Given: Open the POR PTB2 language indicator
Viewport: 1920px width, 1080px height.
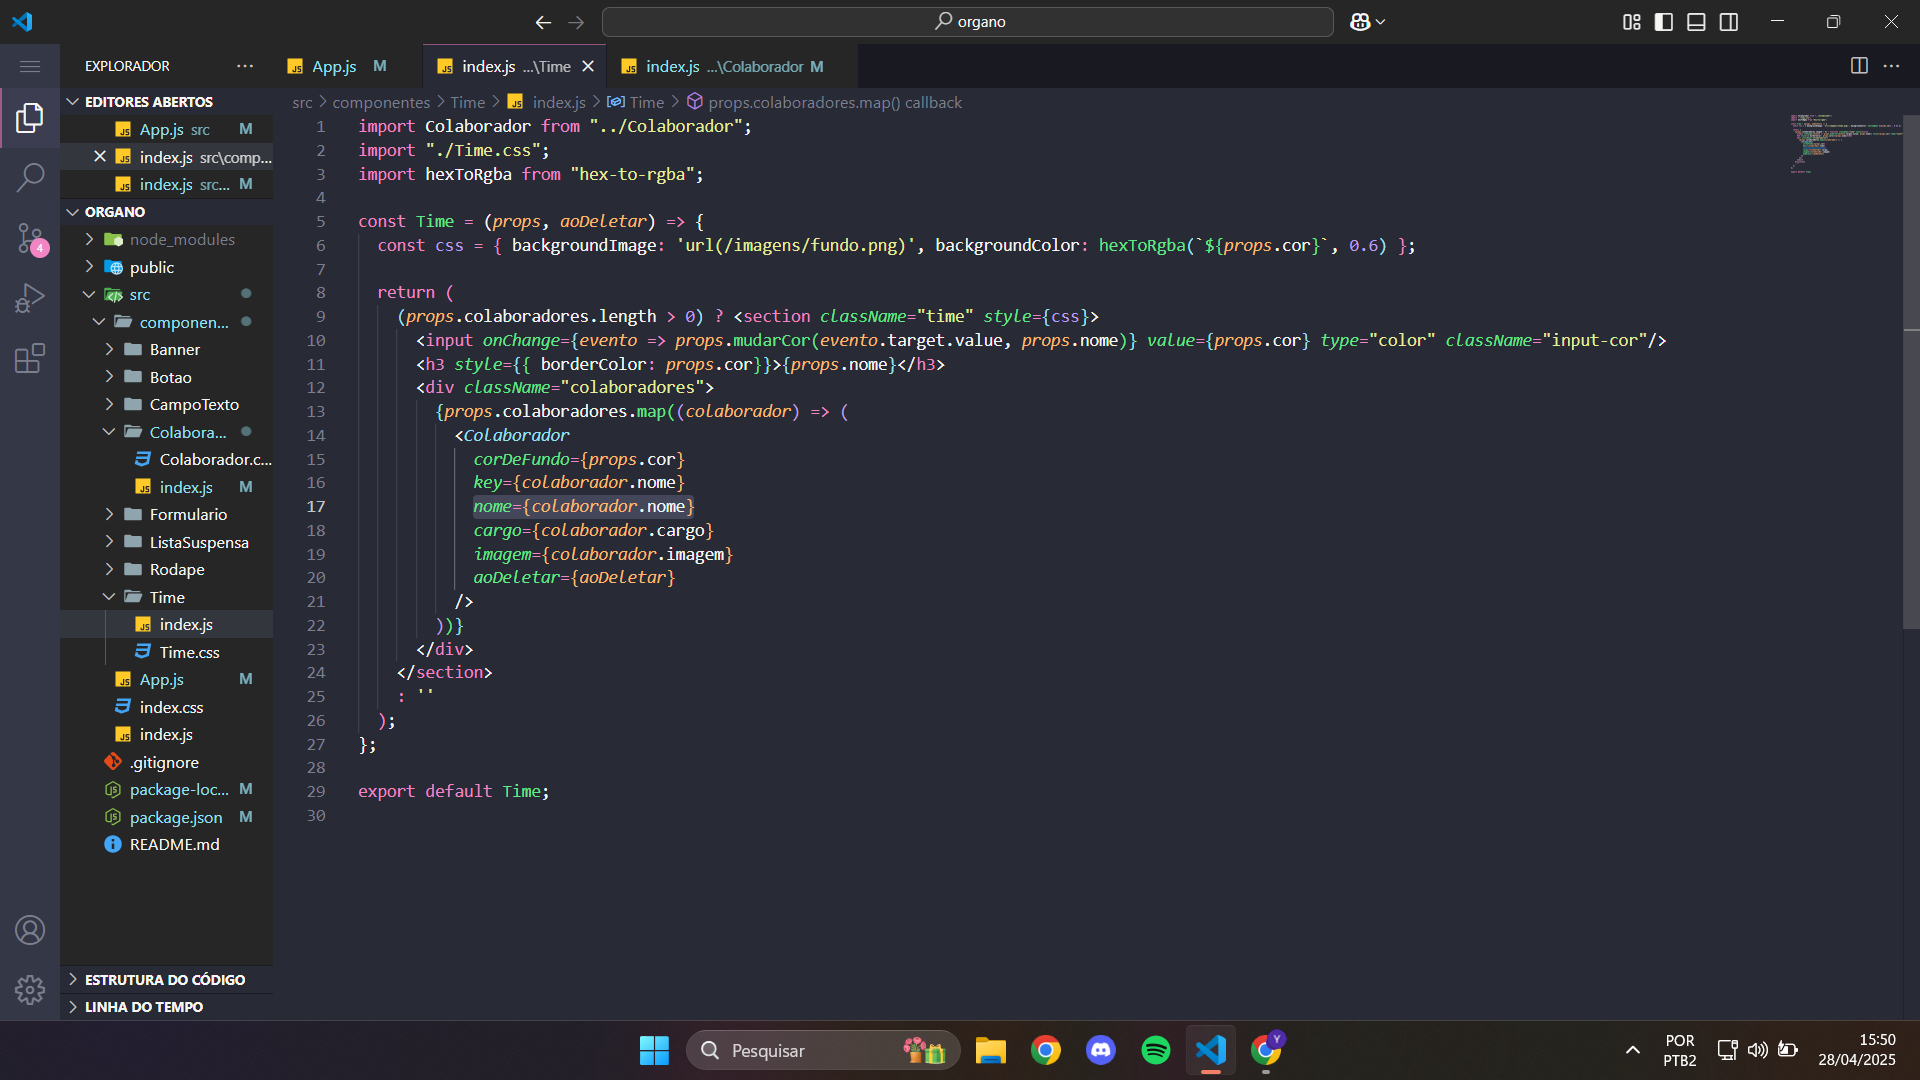Looking at the screenshot, I should (1680, 1050).
